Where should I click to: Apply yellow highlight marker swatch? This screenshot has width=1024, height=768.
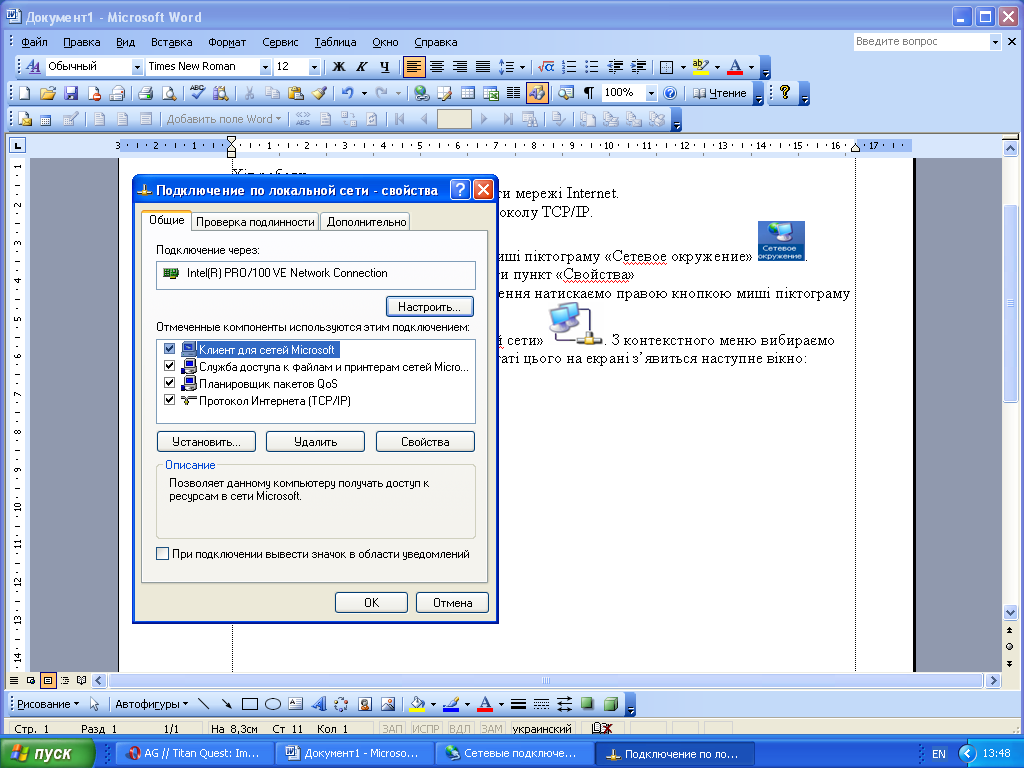701,67
